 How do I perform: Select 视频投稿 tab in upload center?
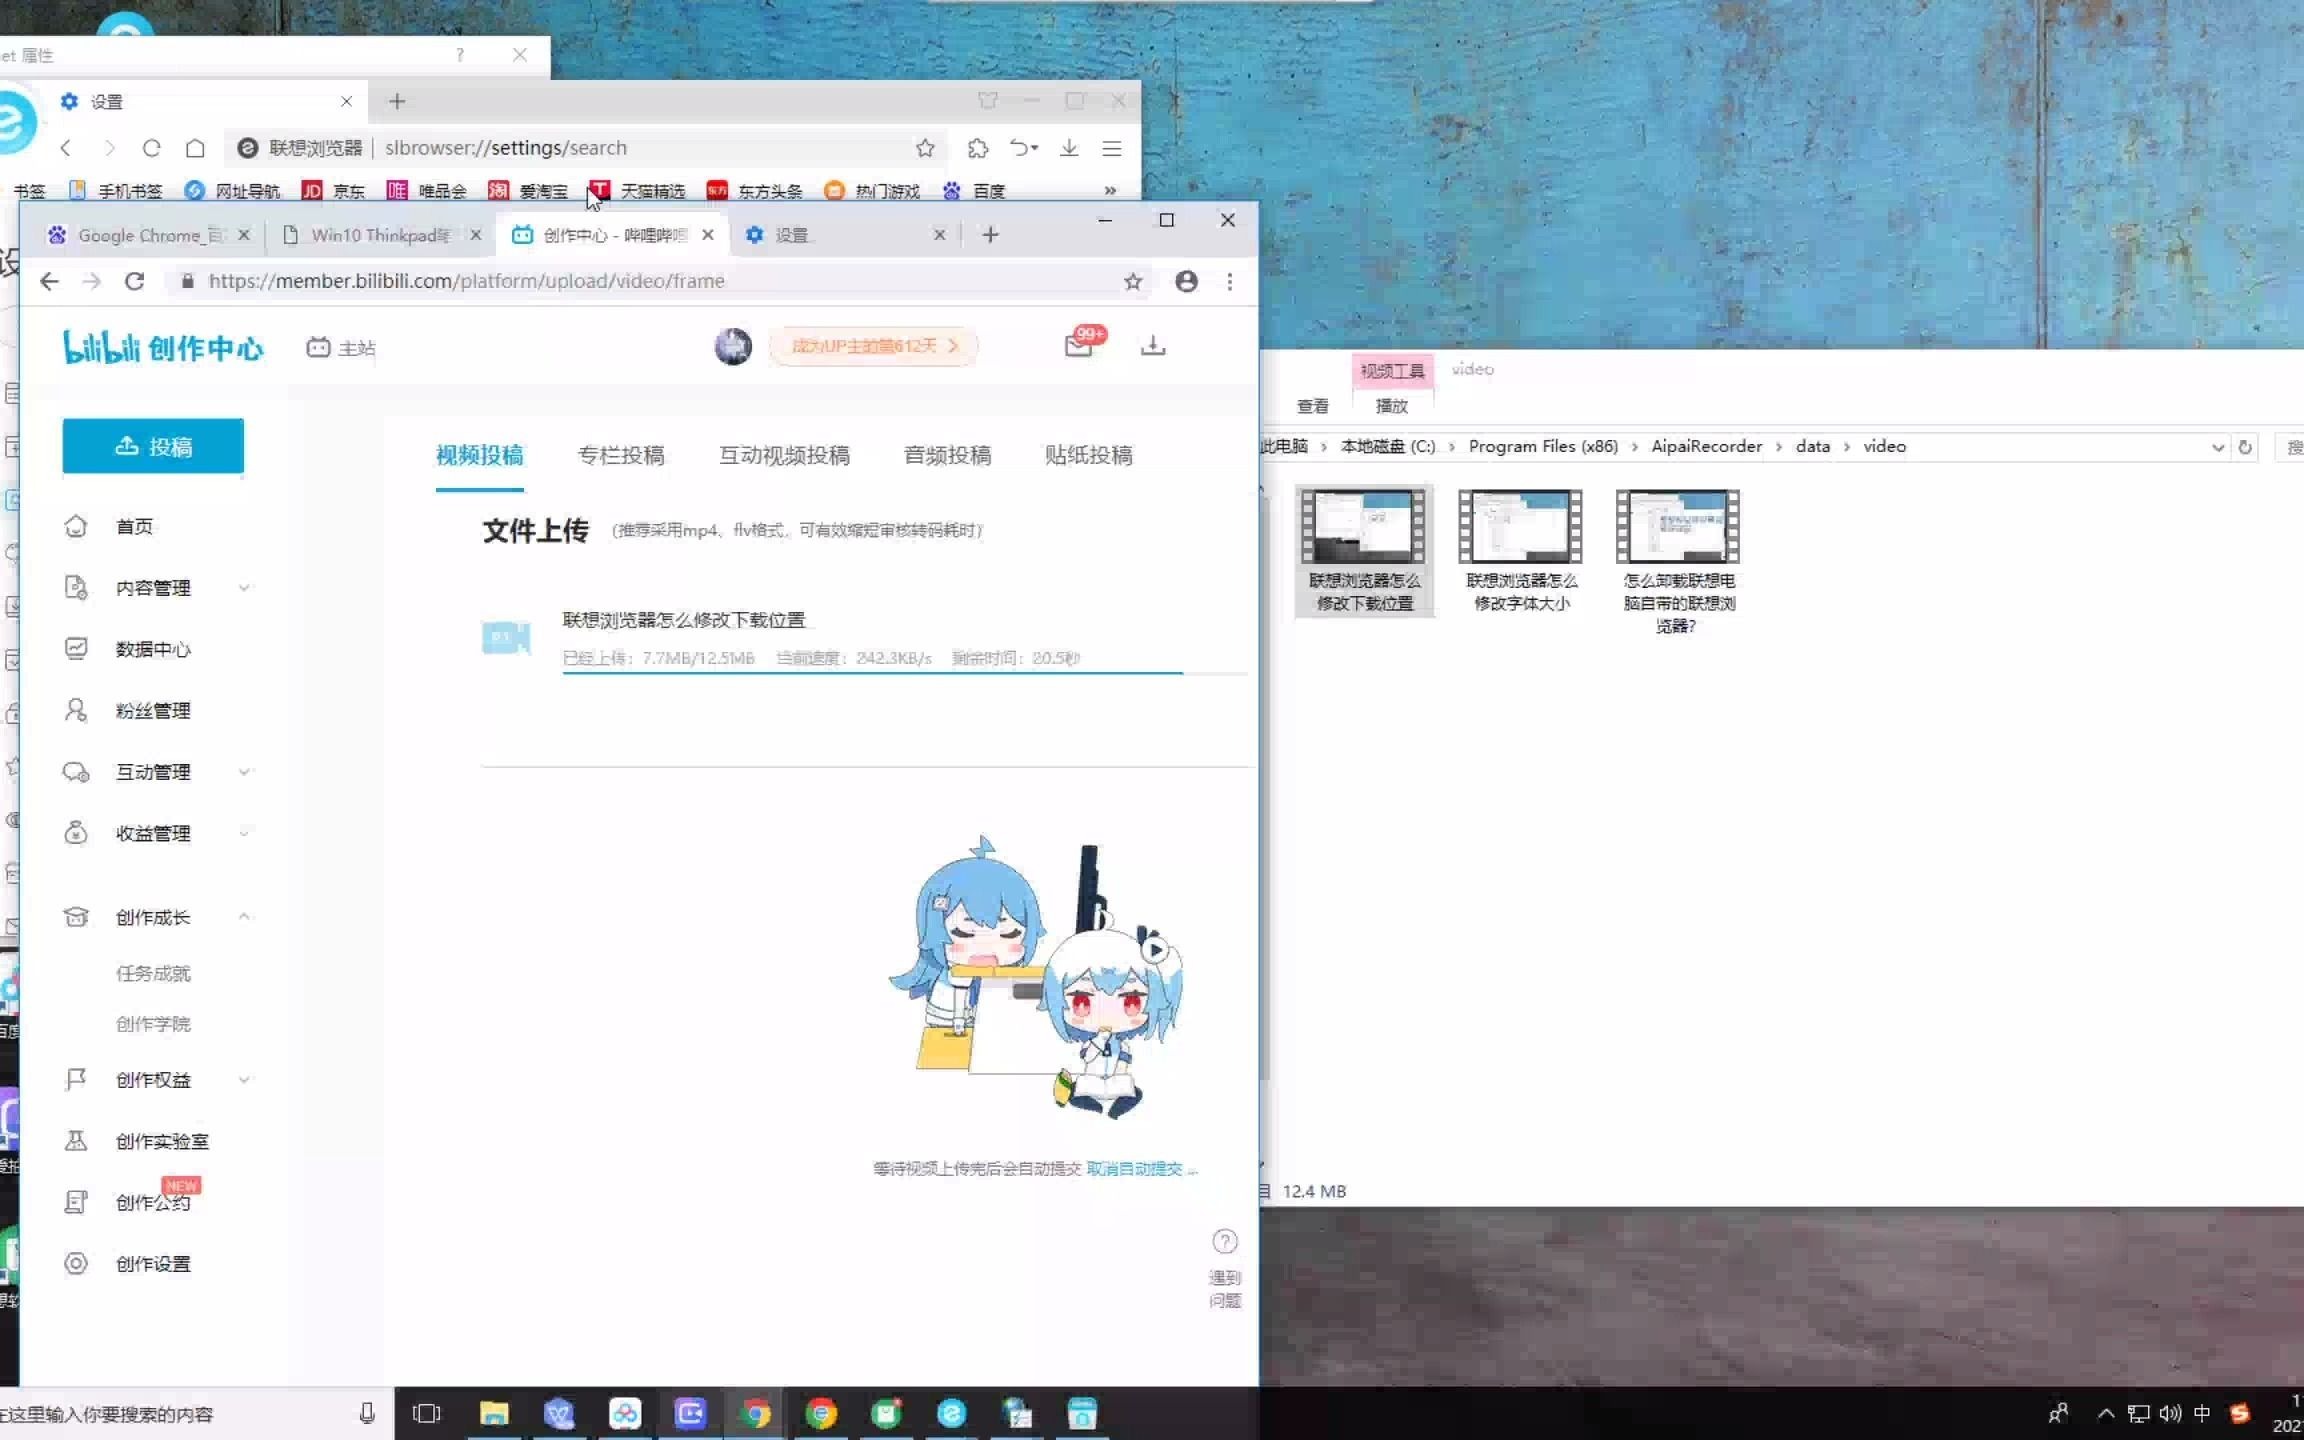[x=479, y=455]
